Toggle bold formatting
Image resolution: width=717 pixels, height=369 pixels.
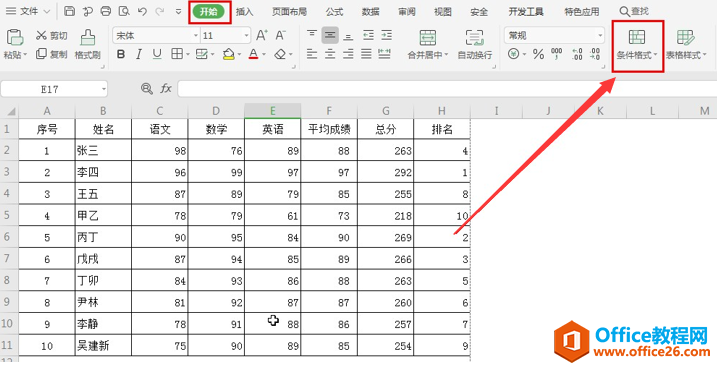(121, 54)
